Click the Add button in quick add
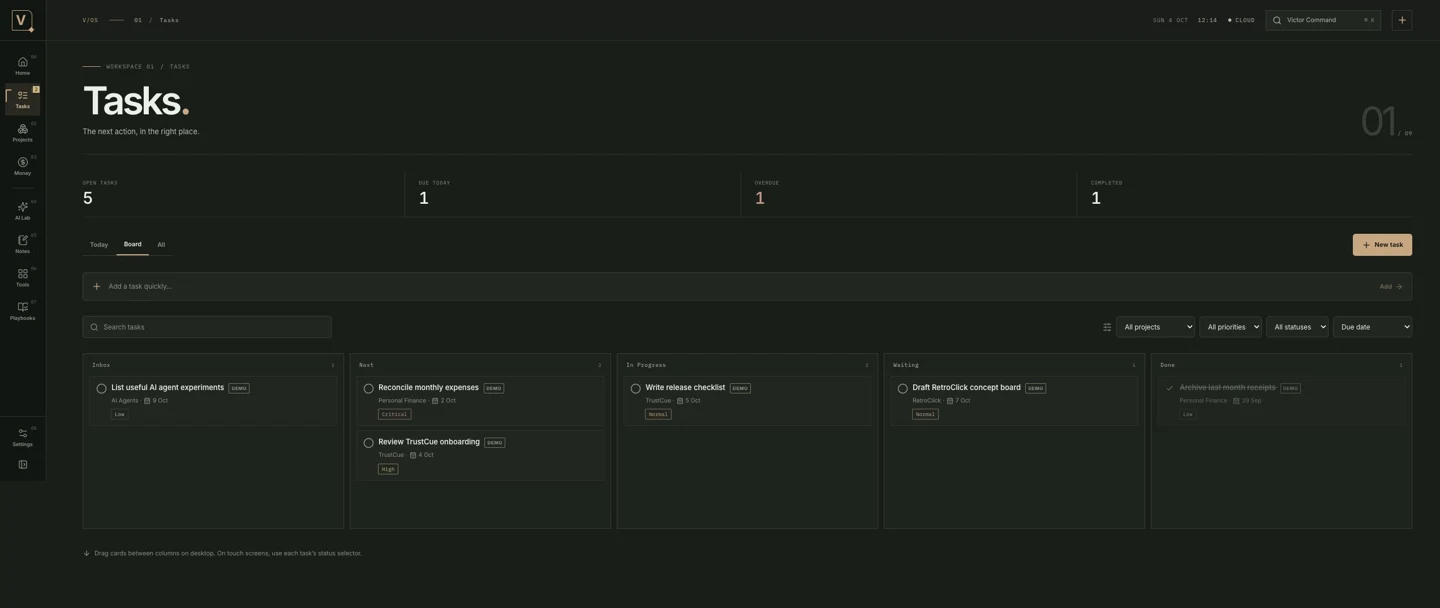1440x608 pixels. tap(1391, 286)
